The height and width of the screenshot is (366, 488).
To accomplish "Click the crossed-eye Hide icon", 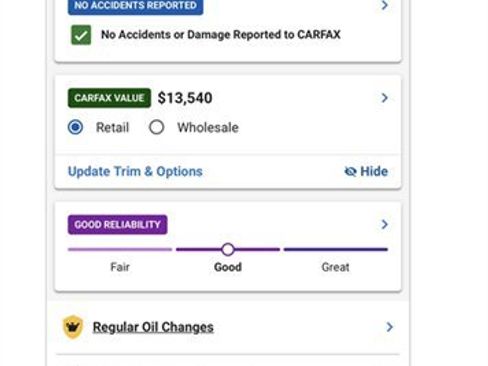I will (350, 171).
